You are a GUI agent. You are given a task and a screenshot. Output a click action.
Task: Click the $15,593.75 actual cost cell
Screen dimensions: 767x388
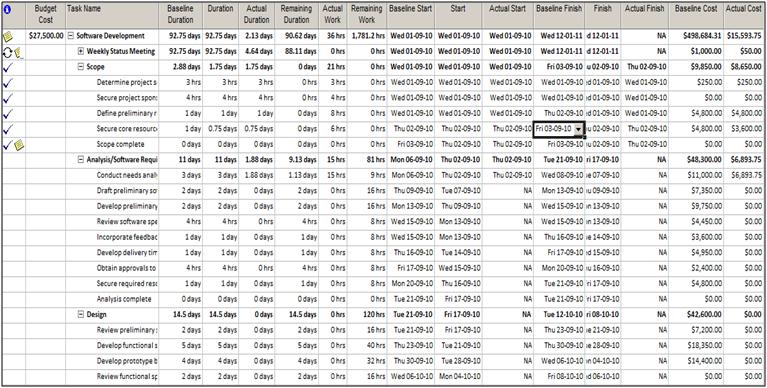(743, 36)
